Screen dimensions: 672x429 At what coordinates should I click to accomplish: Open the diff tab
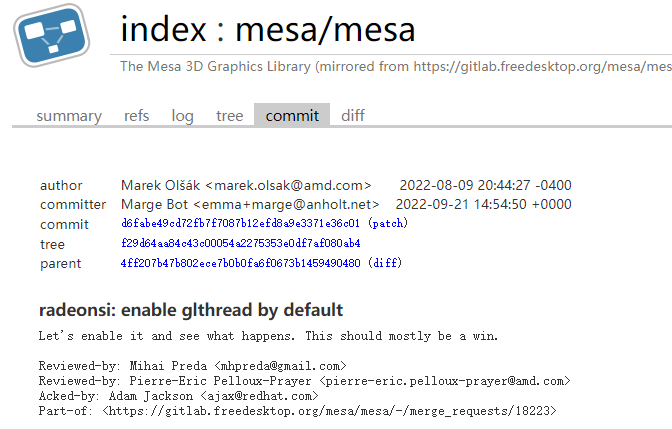[x=353, y=116]
